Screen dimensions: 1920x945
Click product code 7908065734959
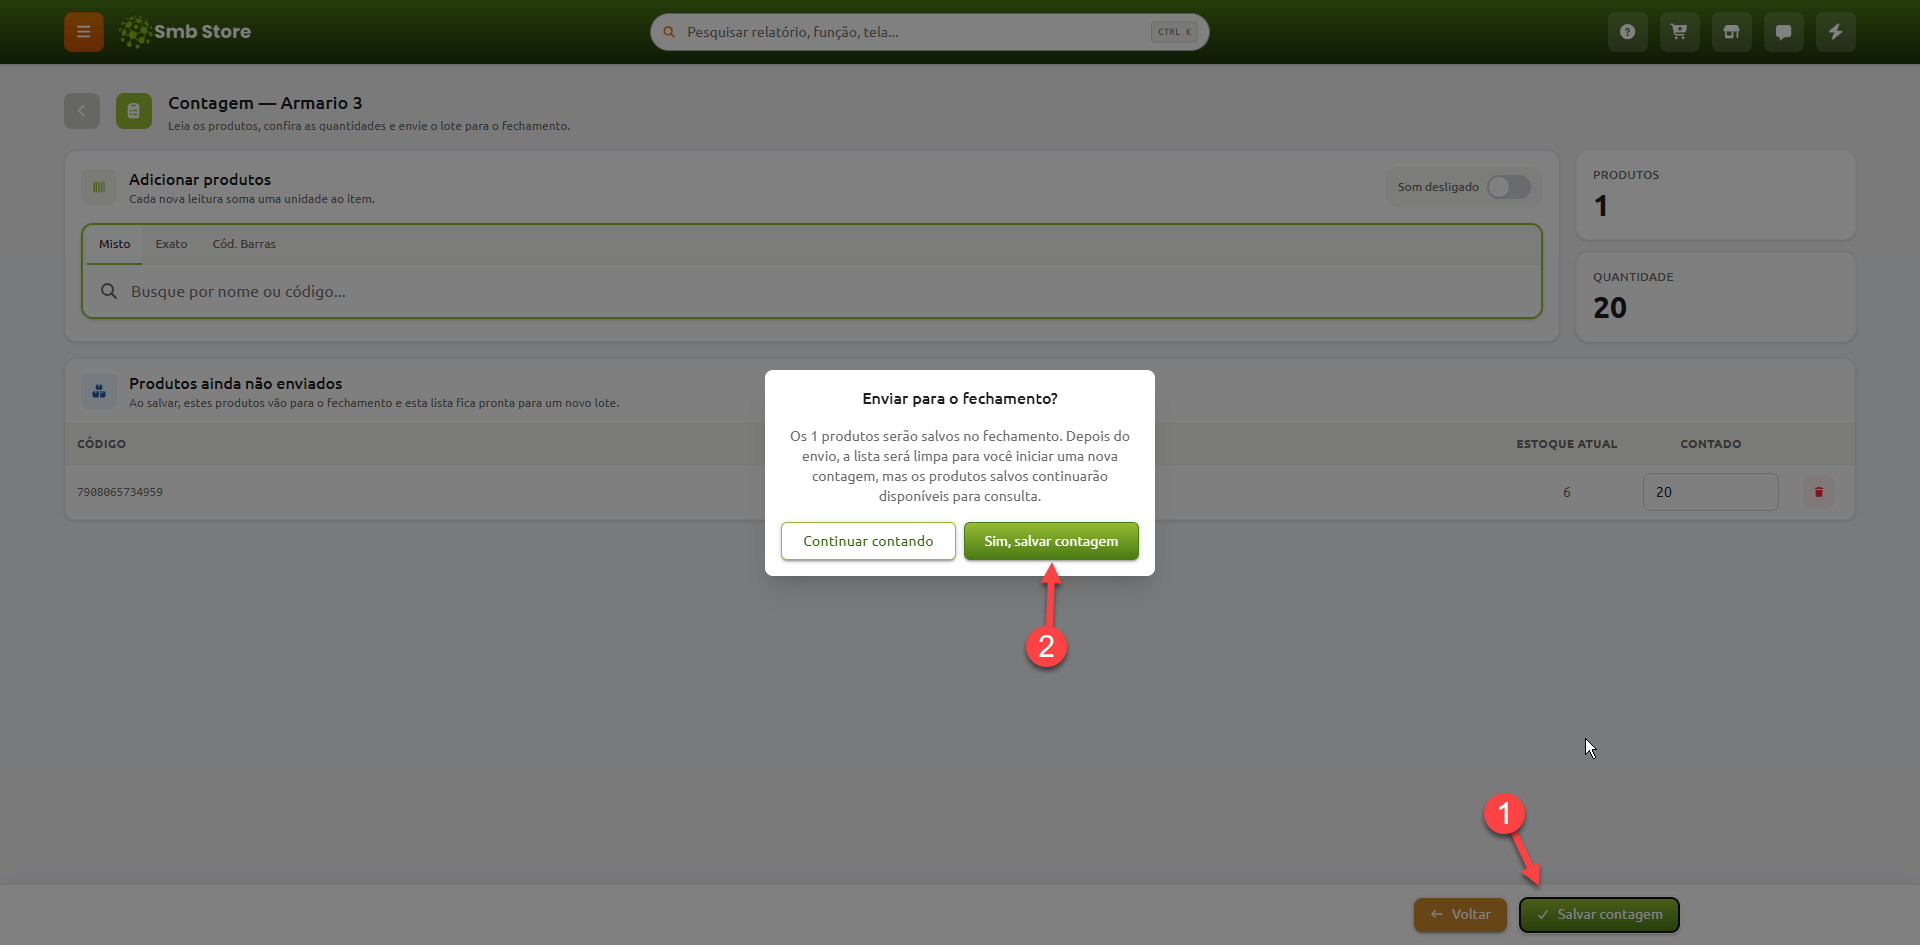(120, 492)
